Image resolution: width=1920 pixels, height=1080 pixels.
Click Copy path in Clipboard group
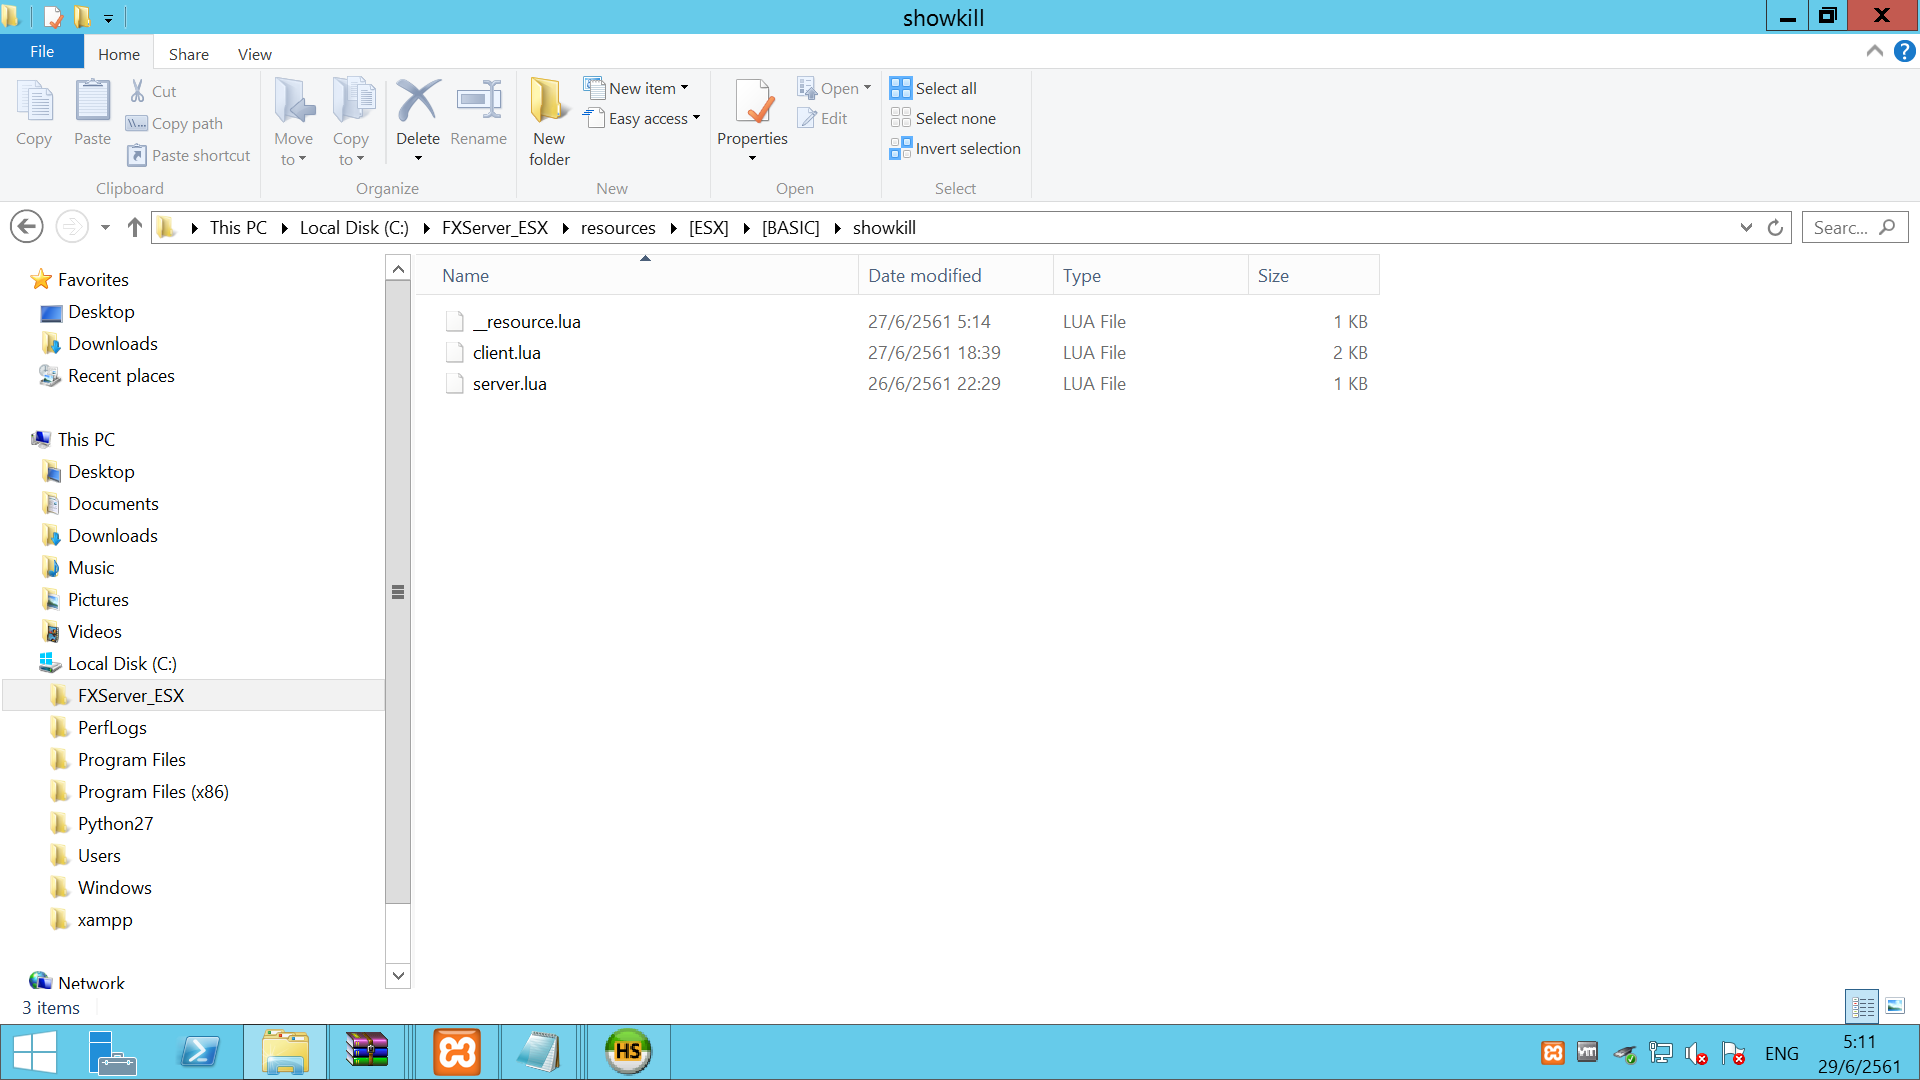[175, 123]
